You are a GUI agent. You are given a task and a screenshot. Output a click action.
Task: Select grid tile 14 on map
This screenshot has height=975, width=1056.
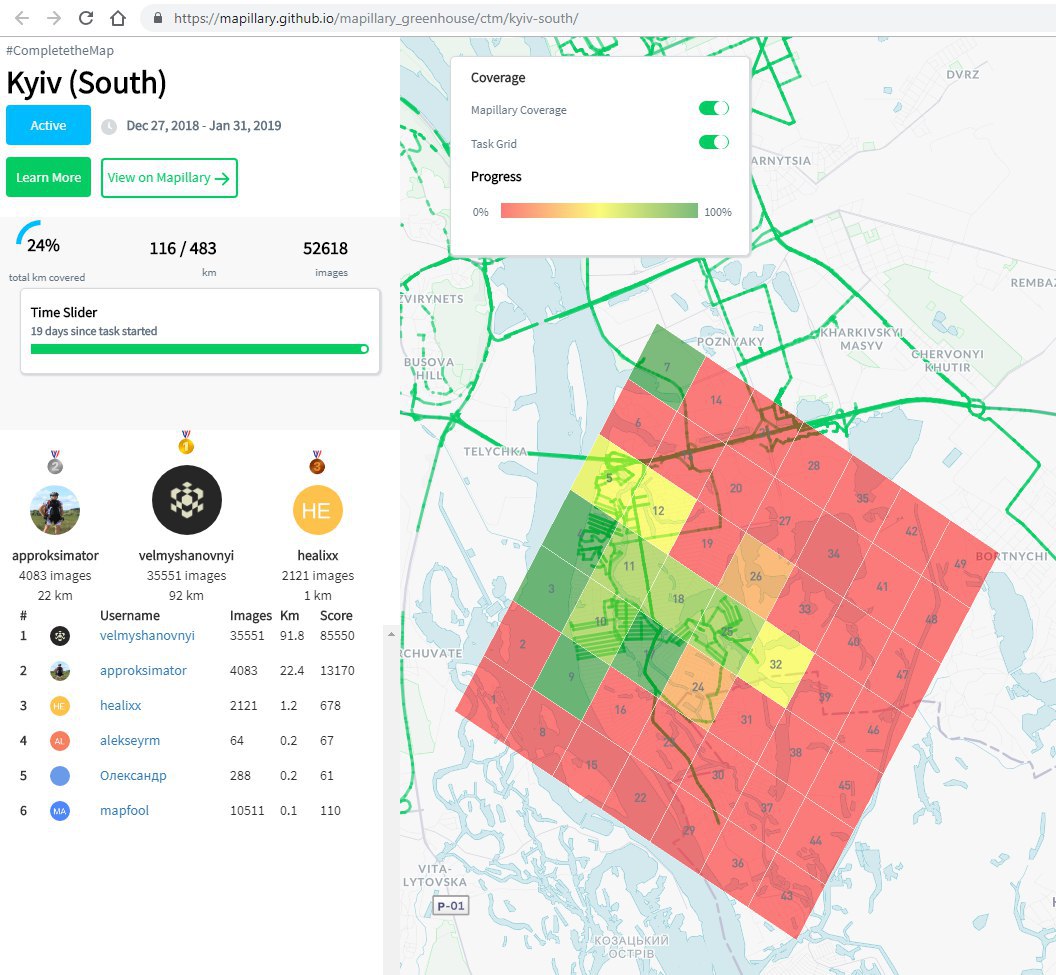click(716, 400)
